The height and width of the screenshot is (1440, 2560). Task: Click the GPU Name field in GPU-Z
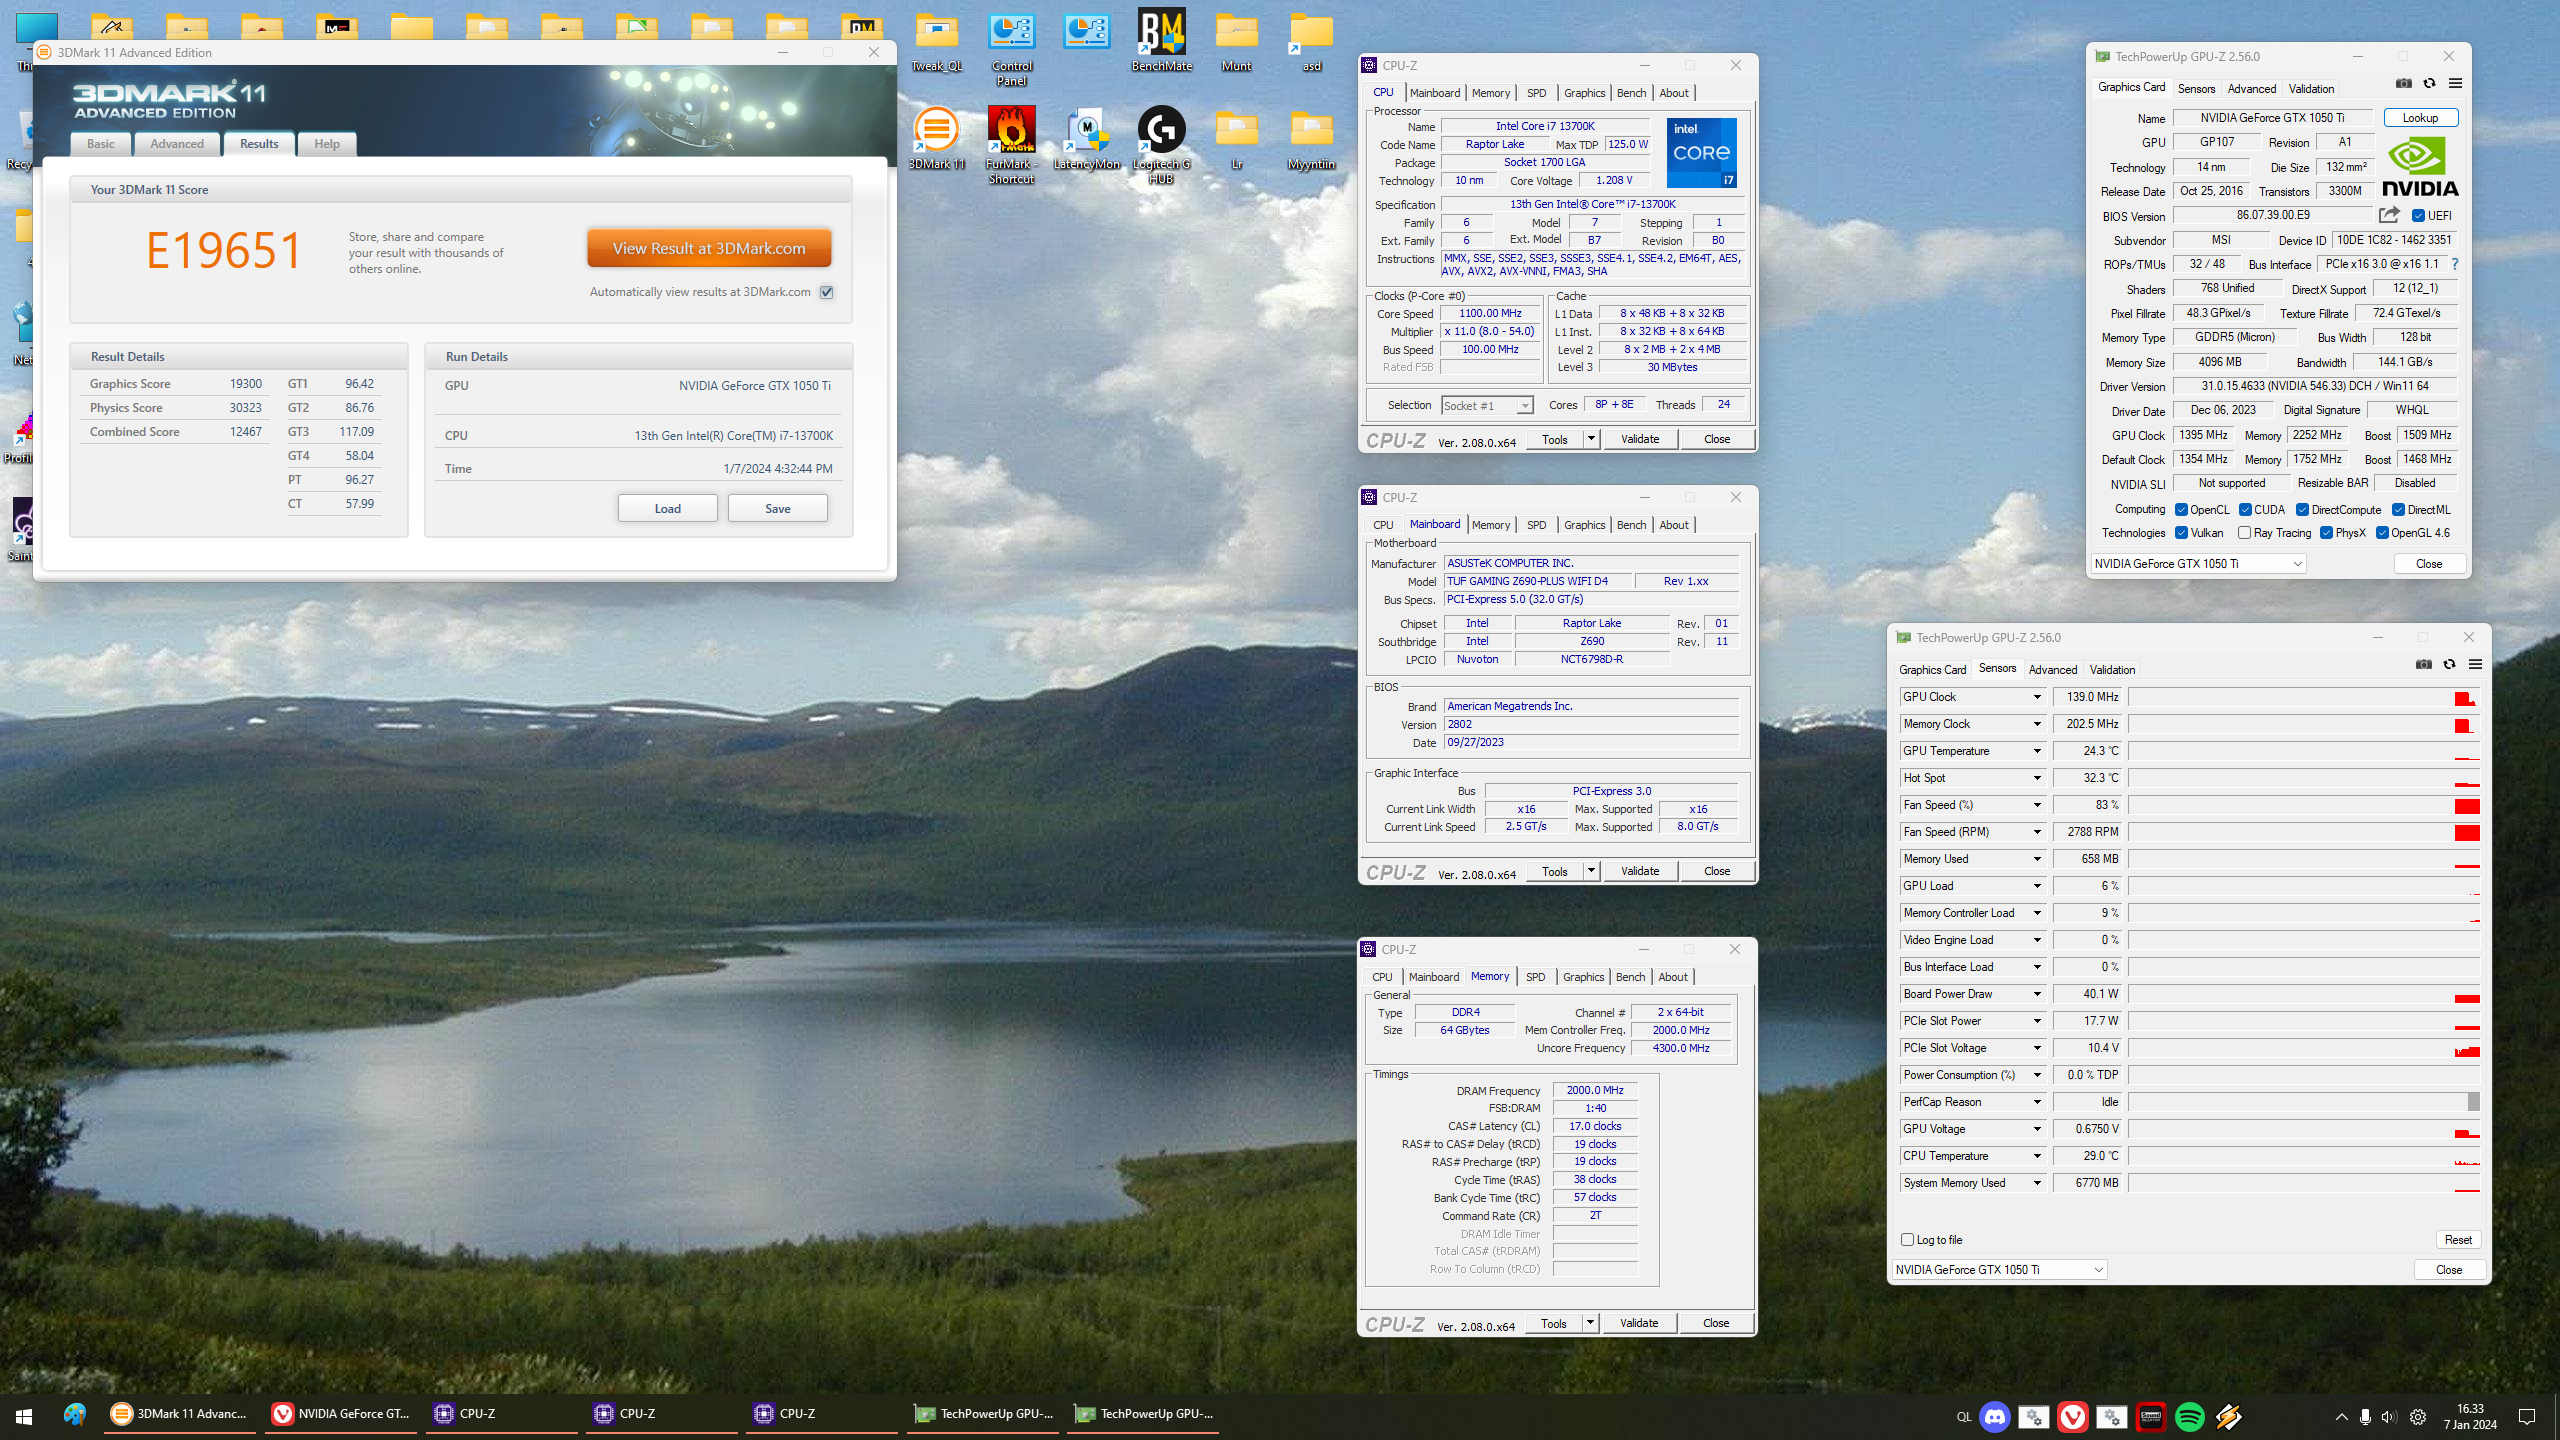pos(2271,118)
